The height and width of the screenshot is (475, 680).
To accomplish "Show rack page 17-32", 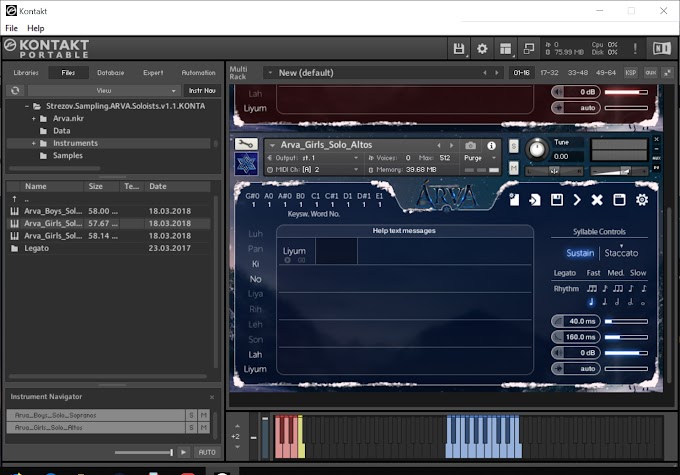I will click(549, 73).
